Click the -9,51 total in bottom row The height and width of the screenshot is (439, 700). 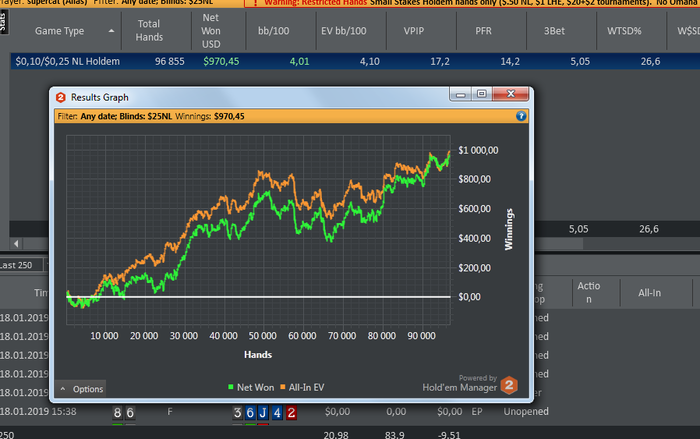click(x=449, y=435)
